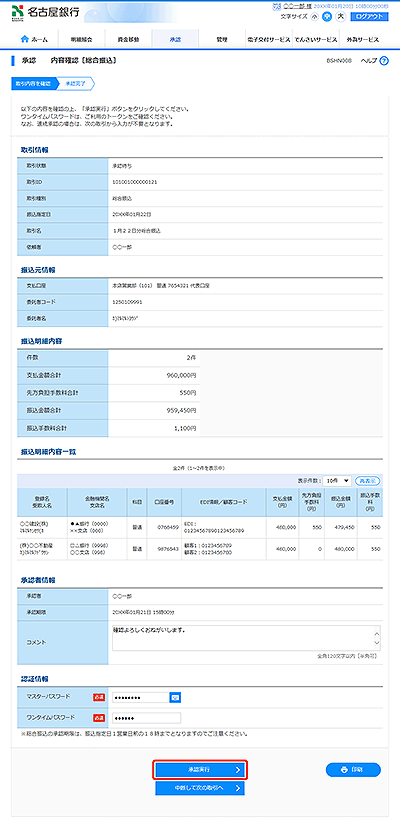This screenshot has height=832, width=400.
Task: Click the printer icon on the 印刷 button
Action: 344,769
